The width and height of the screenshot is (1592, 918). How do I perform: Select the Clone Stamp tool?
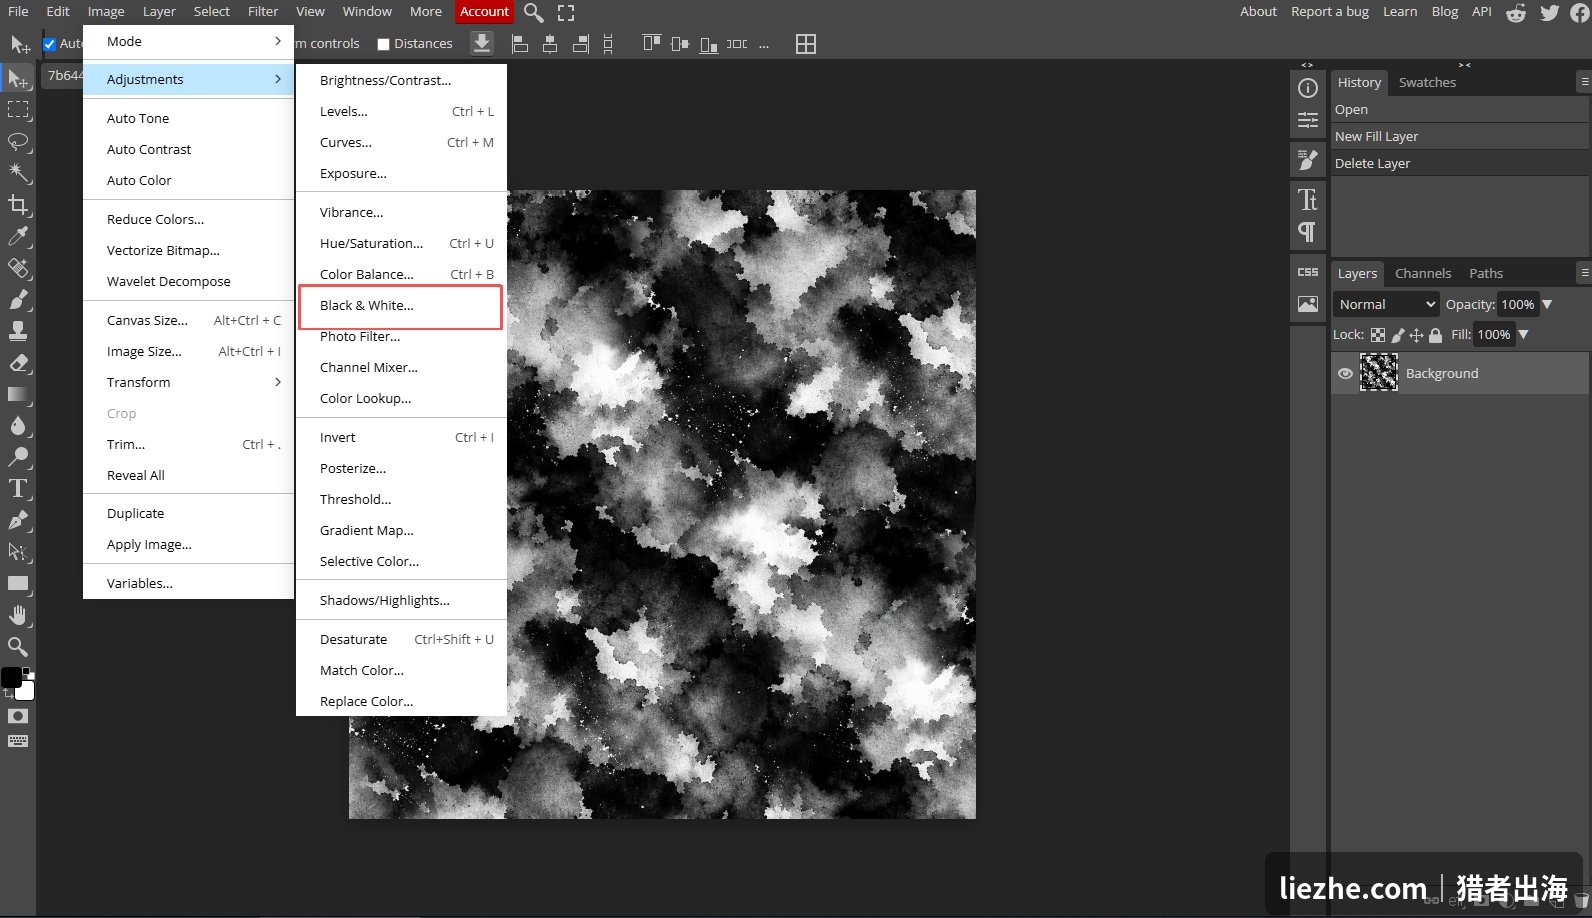point(18,331)
